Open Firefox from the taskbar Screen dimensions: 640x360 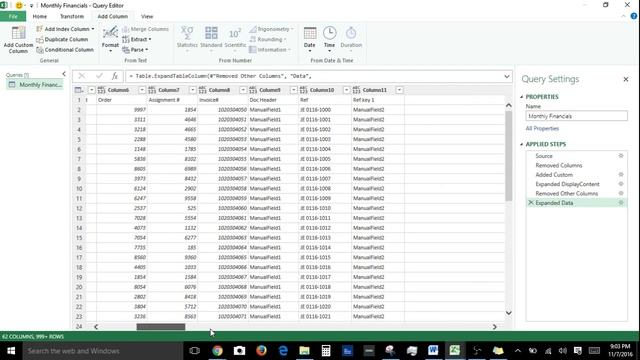pos(261,351)
